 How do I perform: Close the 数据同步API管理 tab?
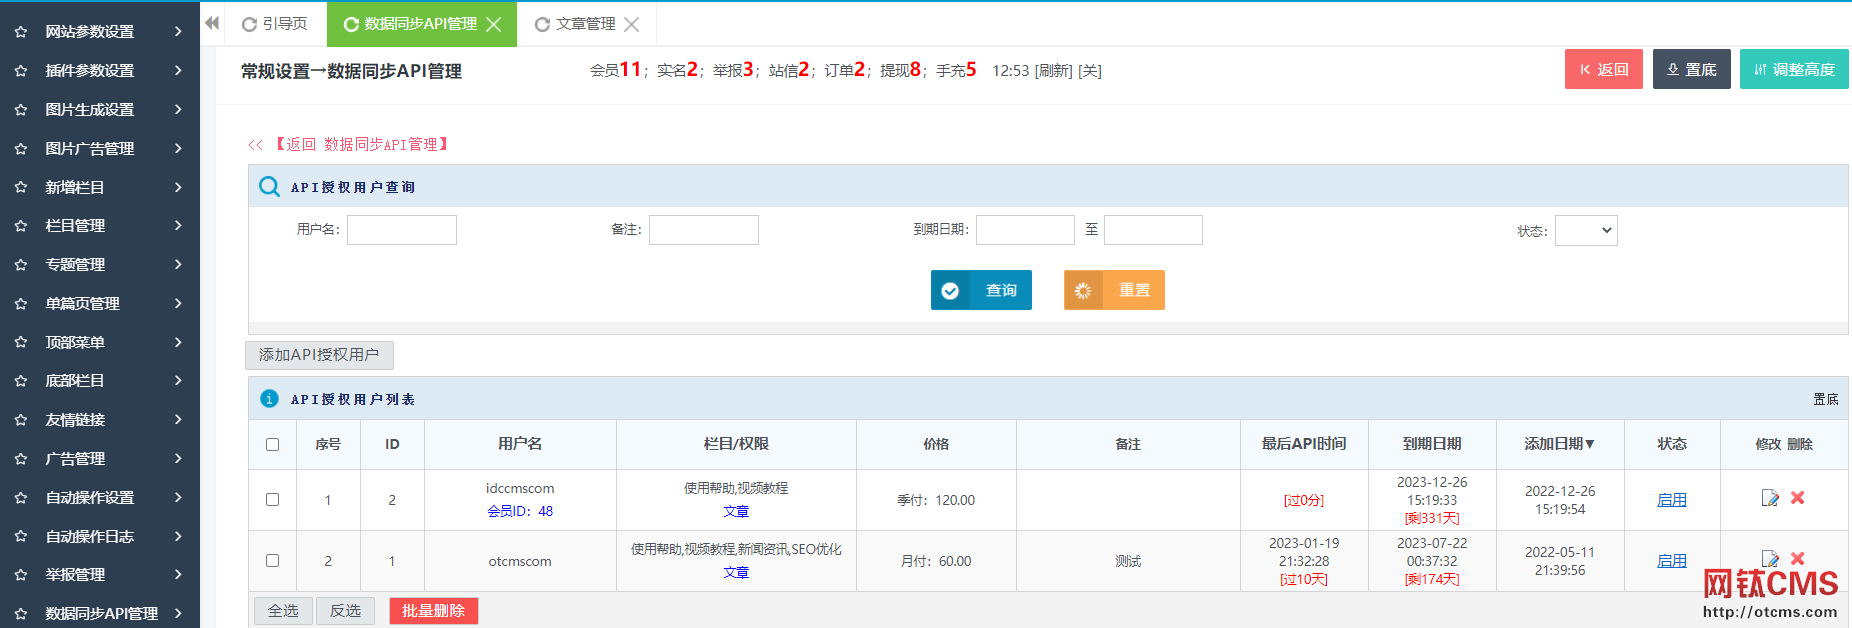pyautogui.click(x=494, y=24)
